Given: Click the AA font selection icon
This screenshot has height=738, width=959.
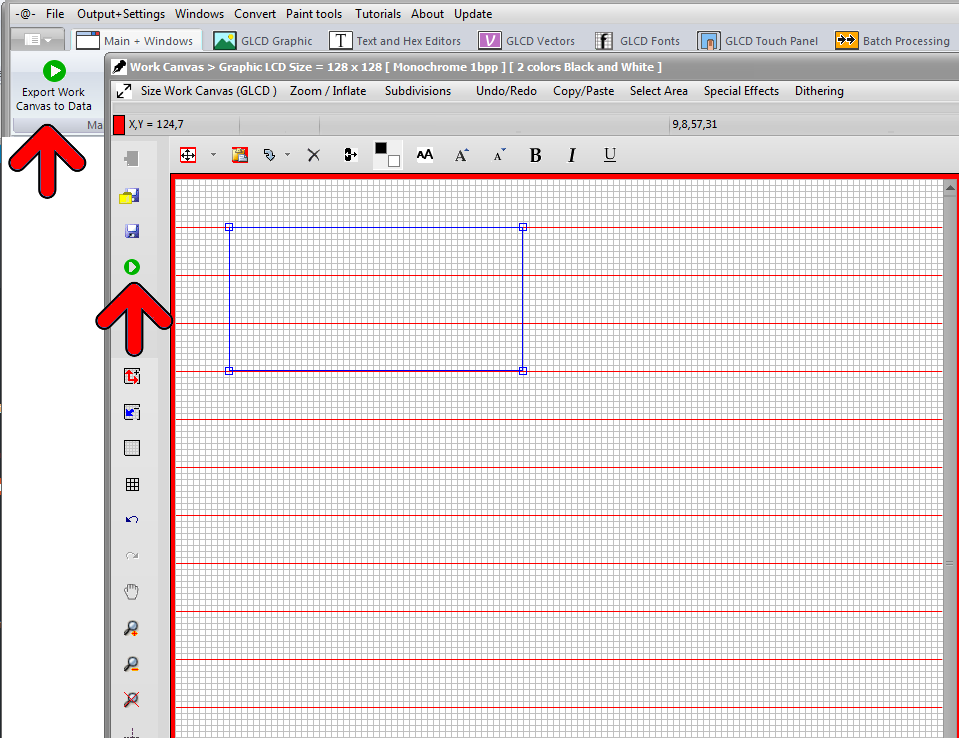Looking at the screenshot, I should [x=424, y=155].
